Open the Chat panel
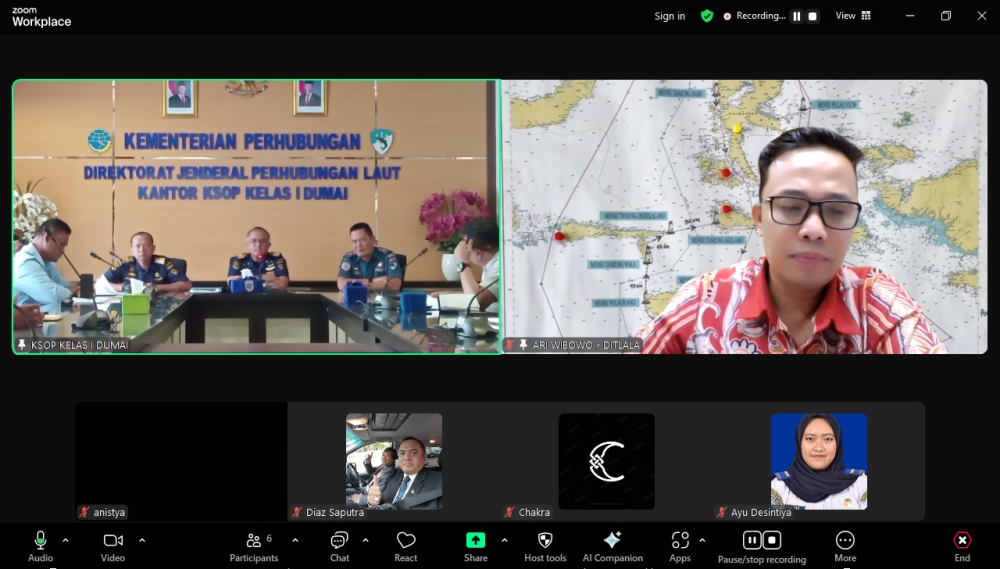Viewport: 1000px width, 569px height. (339, 547)
